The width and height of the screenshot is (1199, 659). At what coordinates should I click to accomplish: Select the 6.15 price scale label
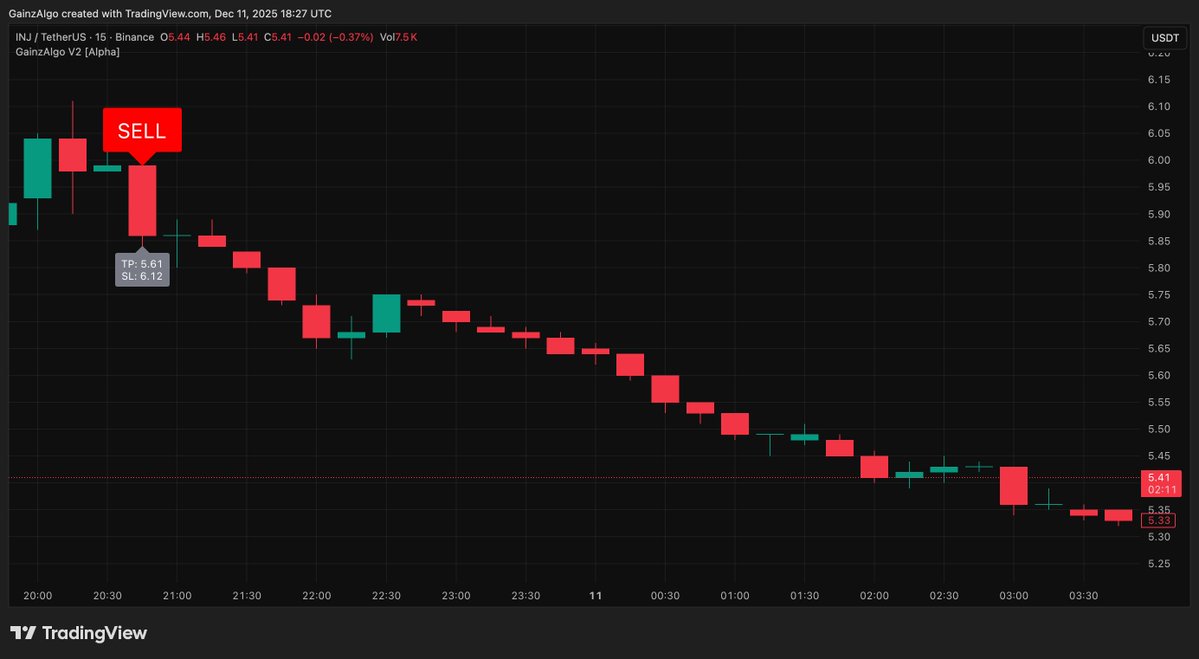point(1159,79)
